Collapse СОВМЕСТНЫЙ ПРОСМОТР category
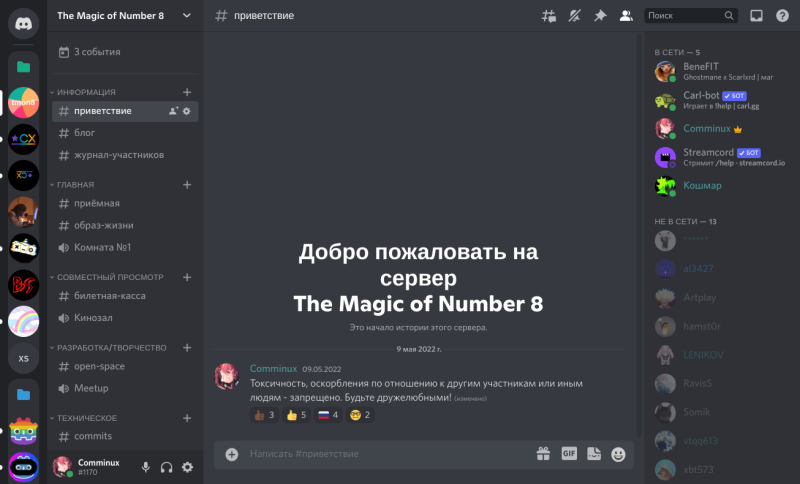Image resolution: width=800 pixels, height=484 pixels. [107, 277]
